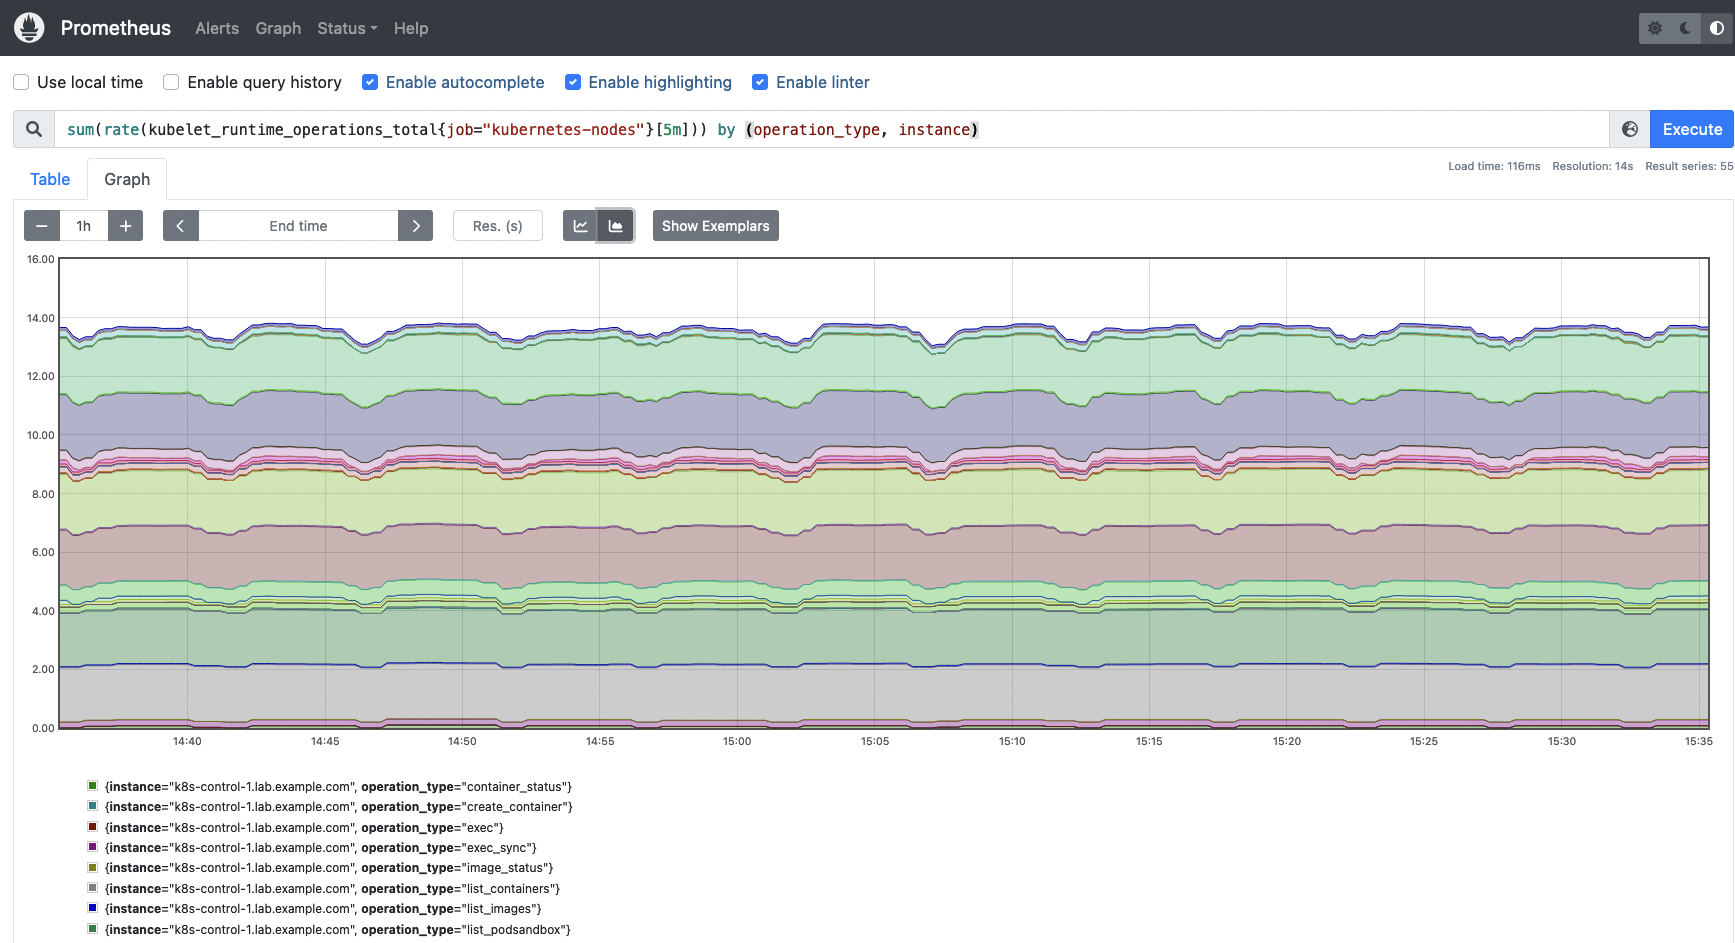Click Show Exemplars button

[x=716, y=226]
